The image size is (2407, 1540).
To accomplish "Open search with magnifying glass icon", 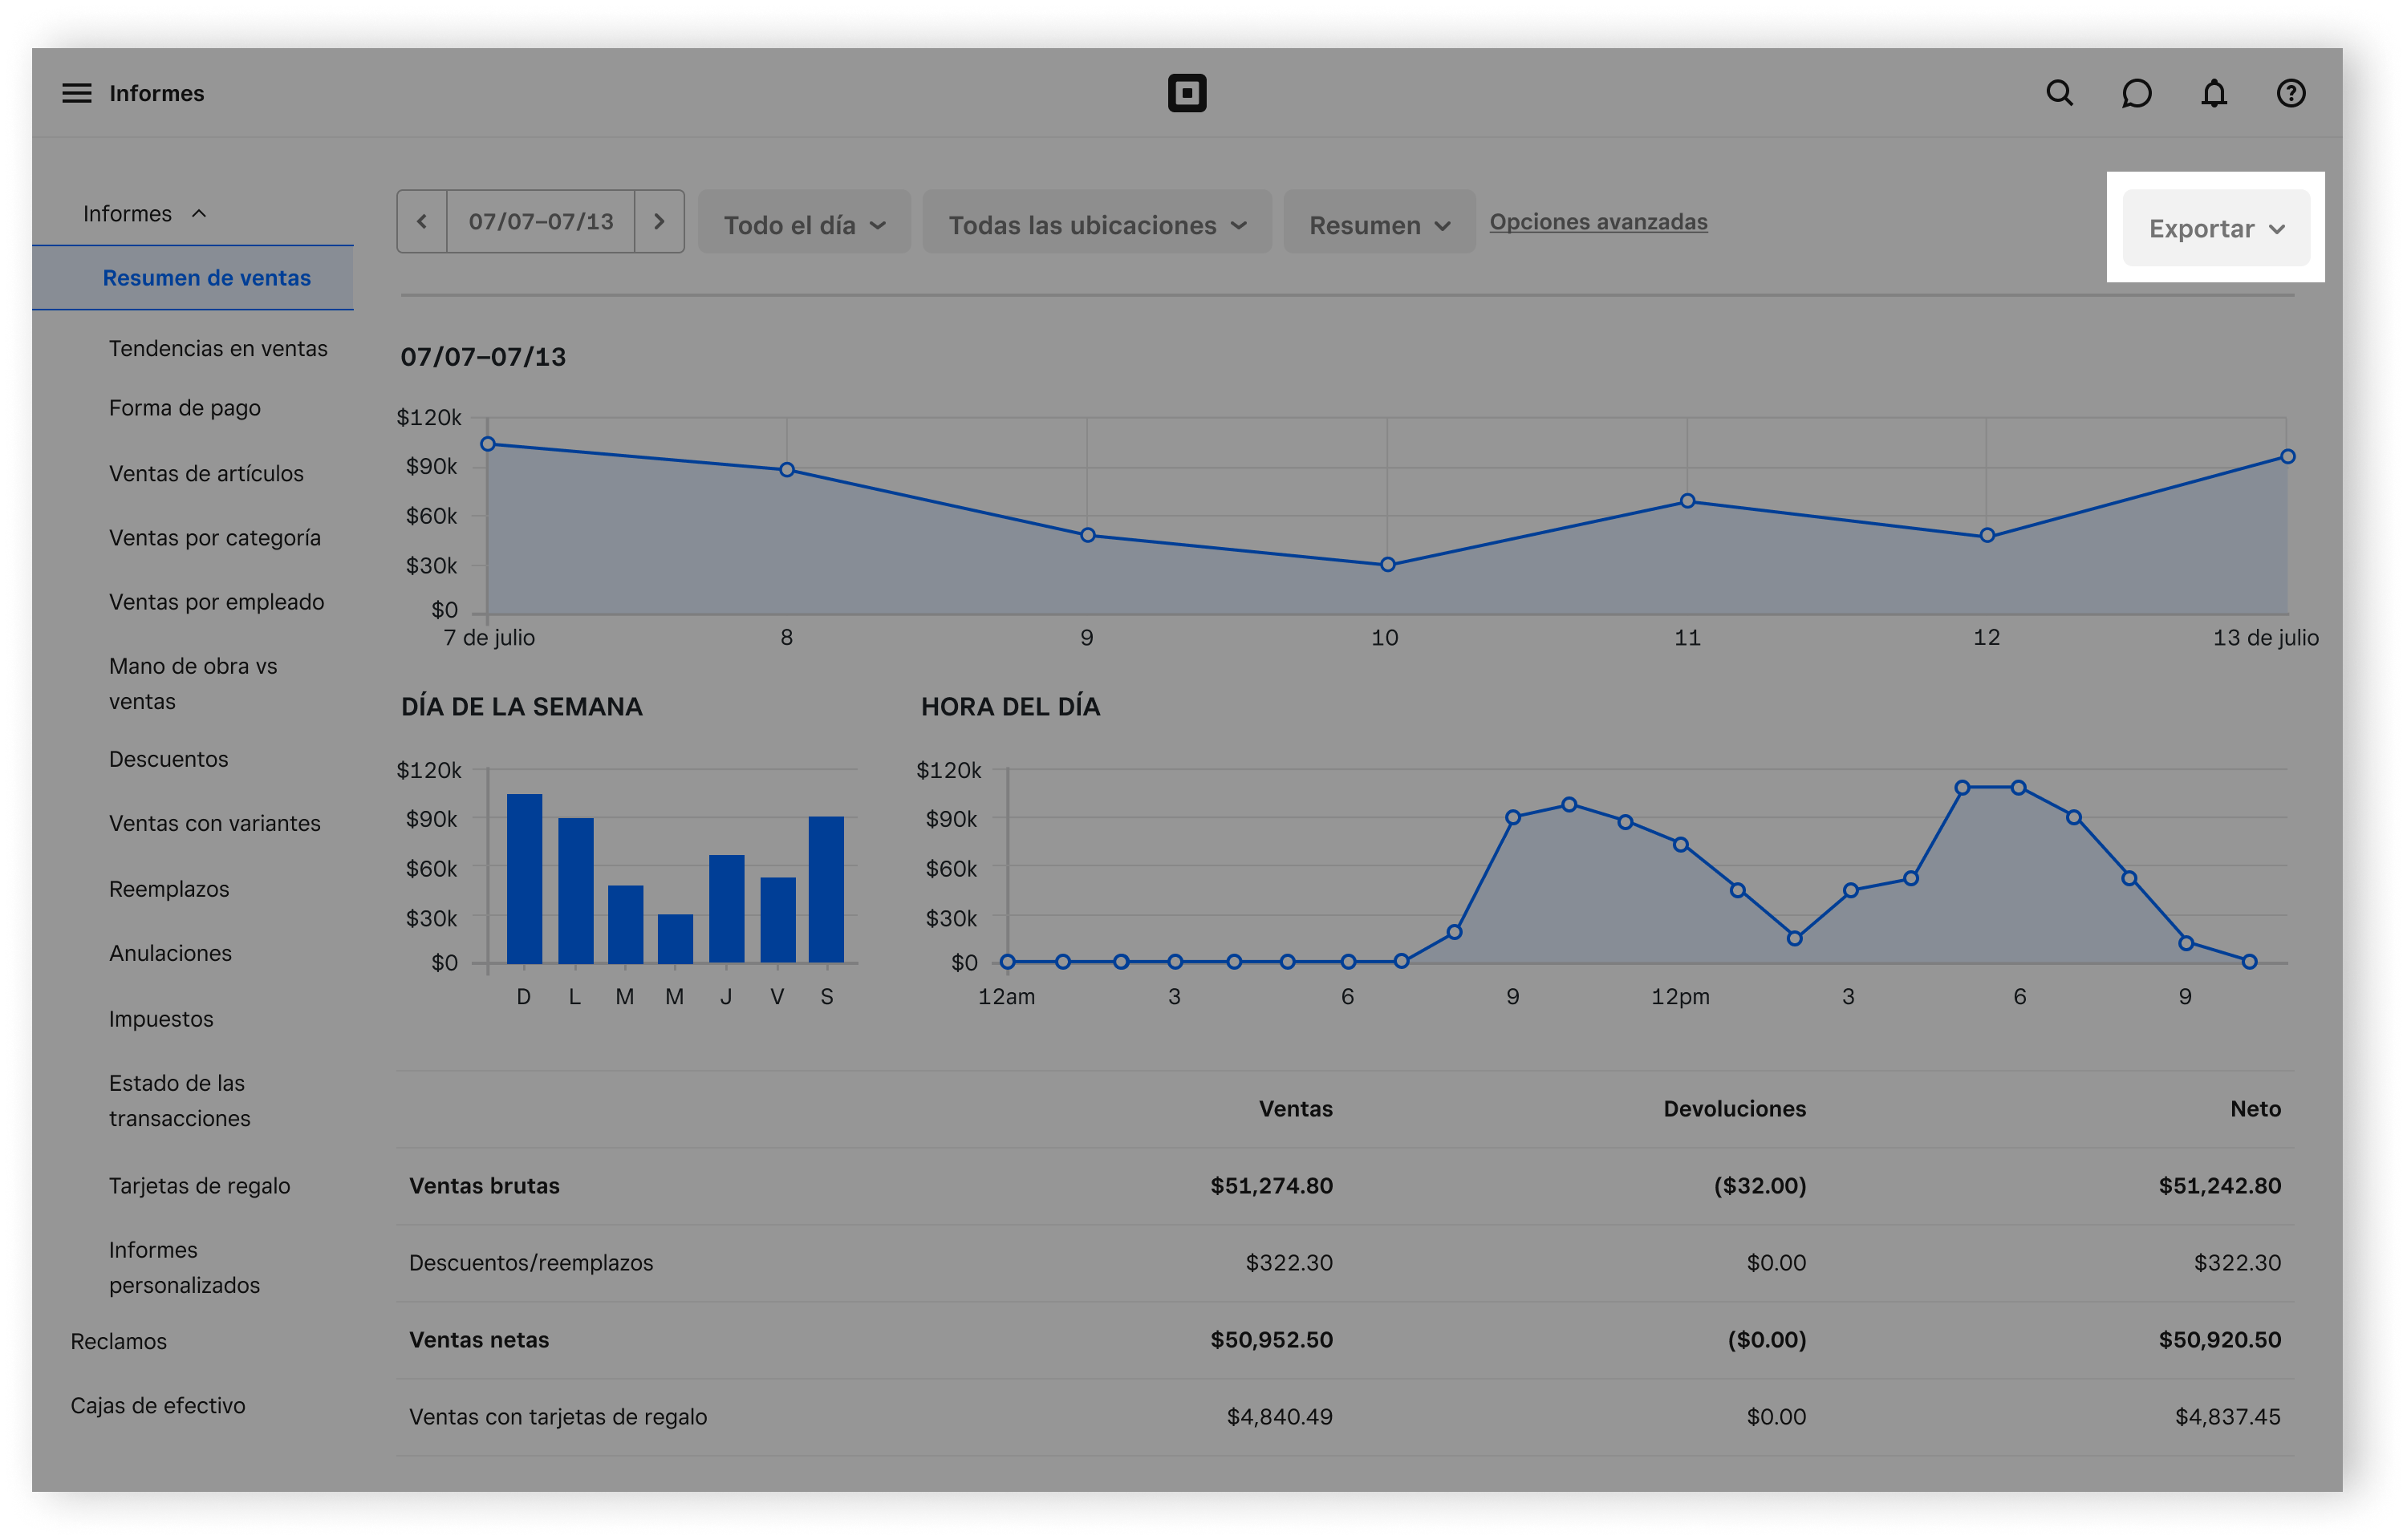I will (2059, 93).
